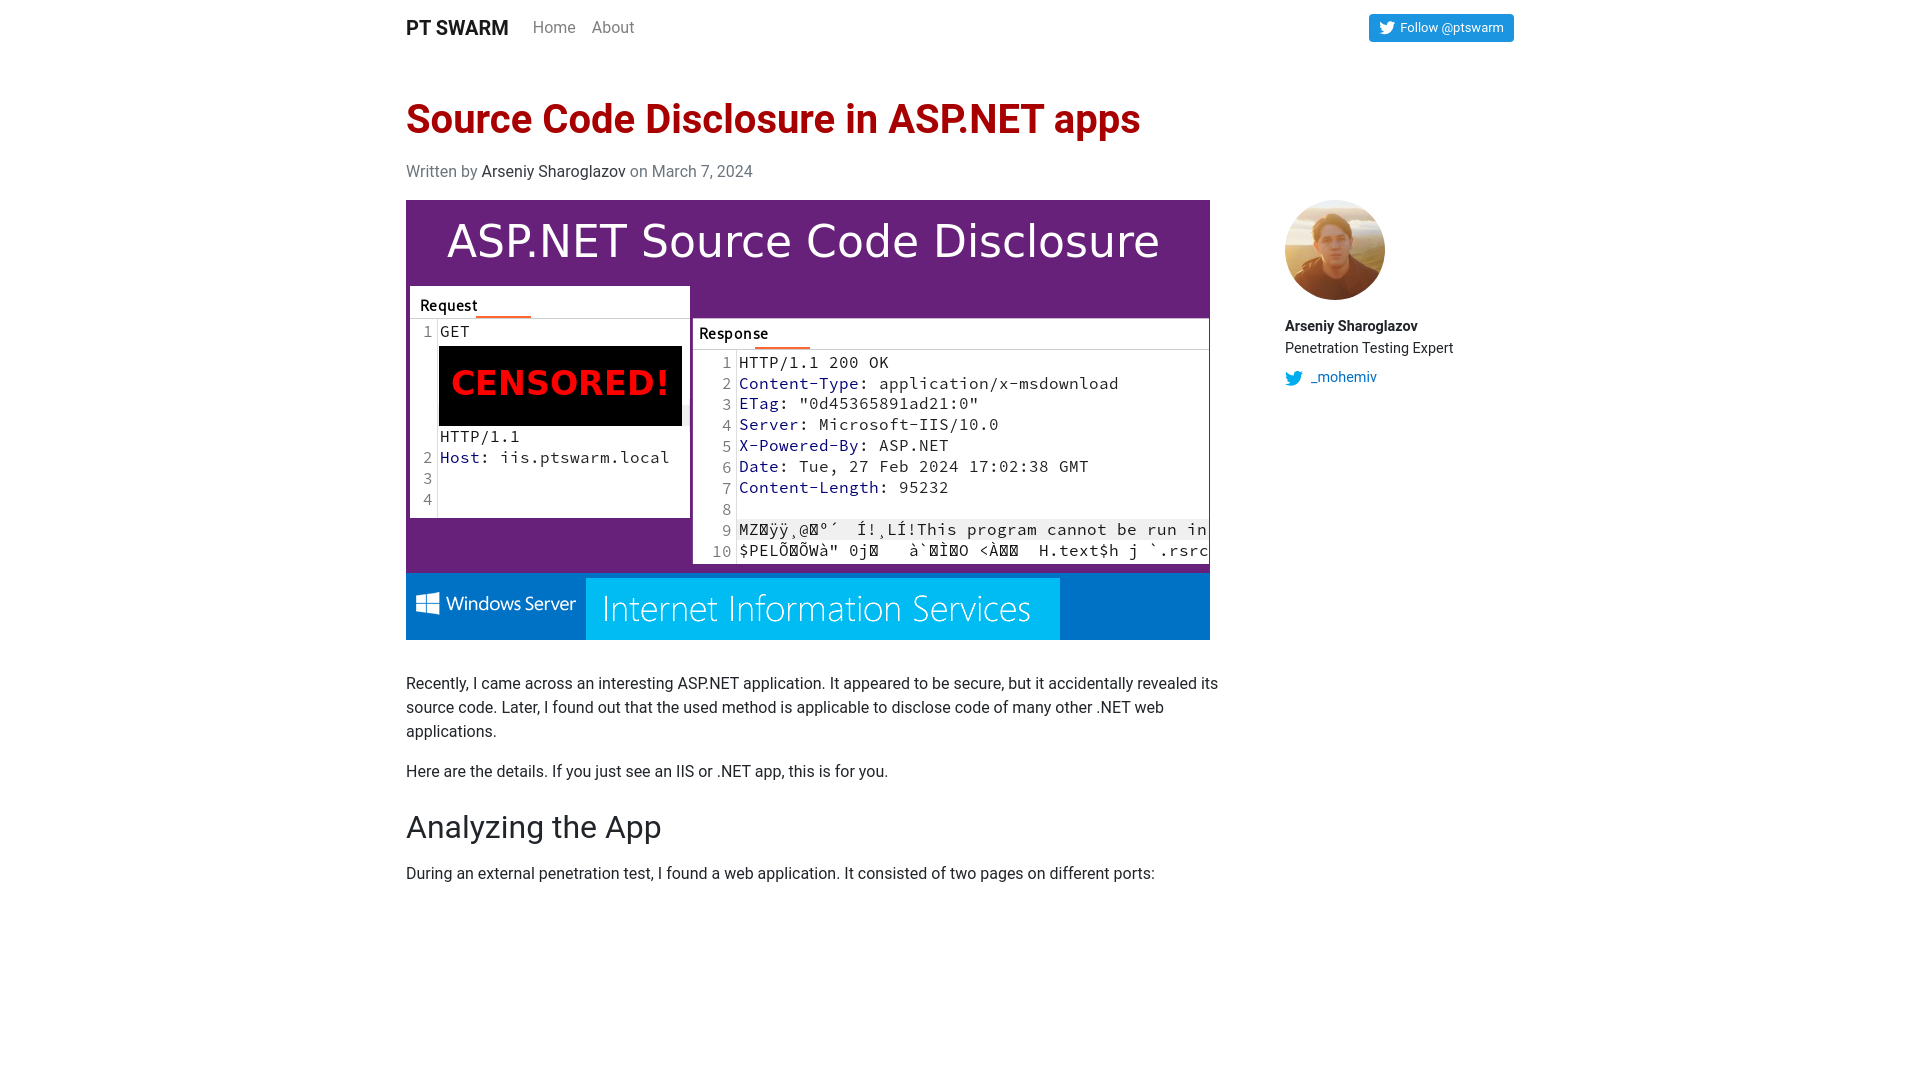
Task: Click Follow @ptswarm button
Action: tap(1441, 28)
